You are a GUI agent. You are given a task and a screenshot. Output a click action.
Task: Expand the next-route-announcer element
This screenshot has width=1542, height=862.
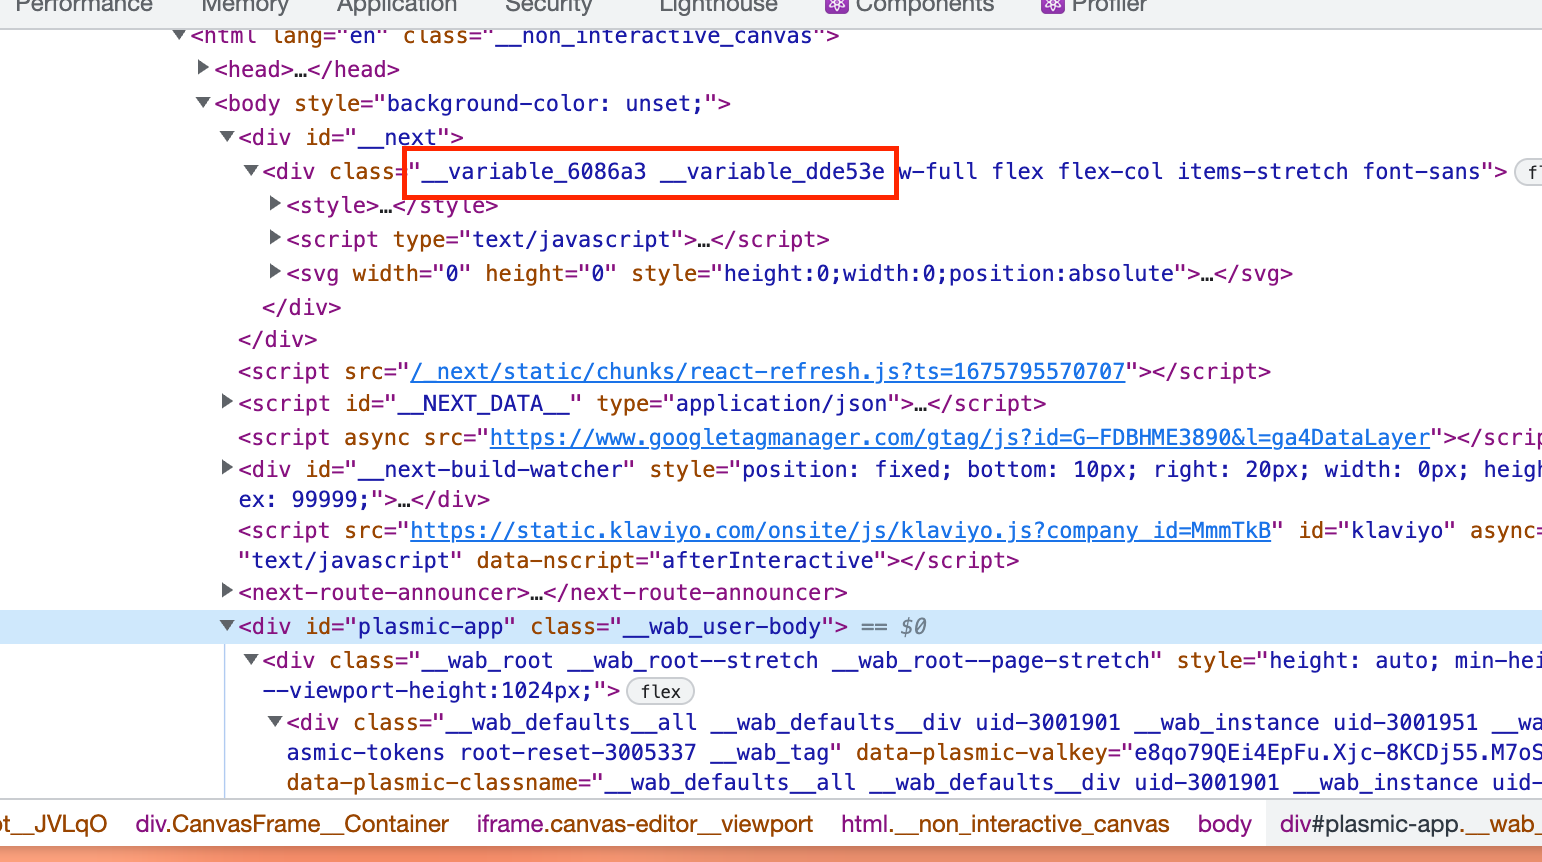pyautogui.click(x=227, y=591)
